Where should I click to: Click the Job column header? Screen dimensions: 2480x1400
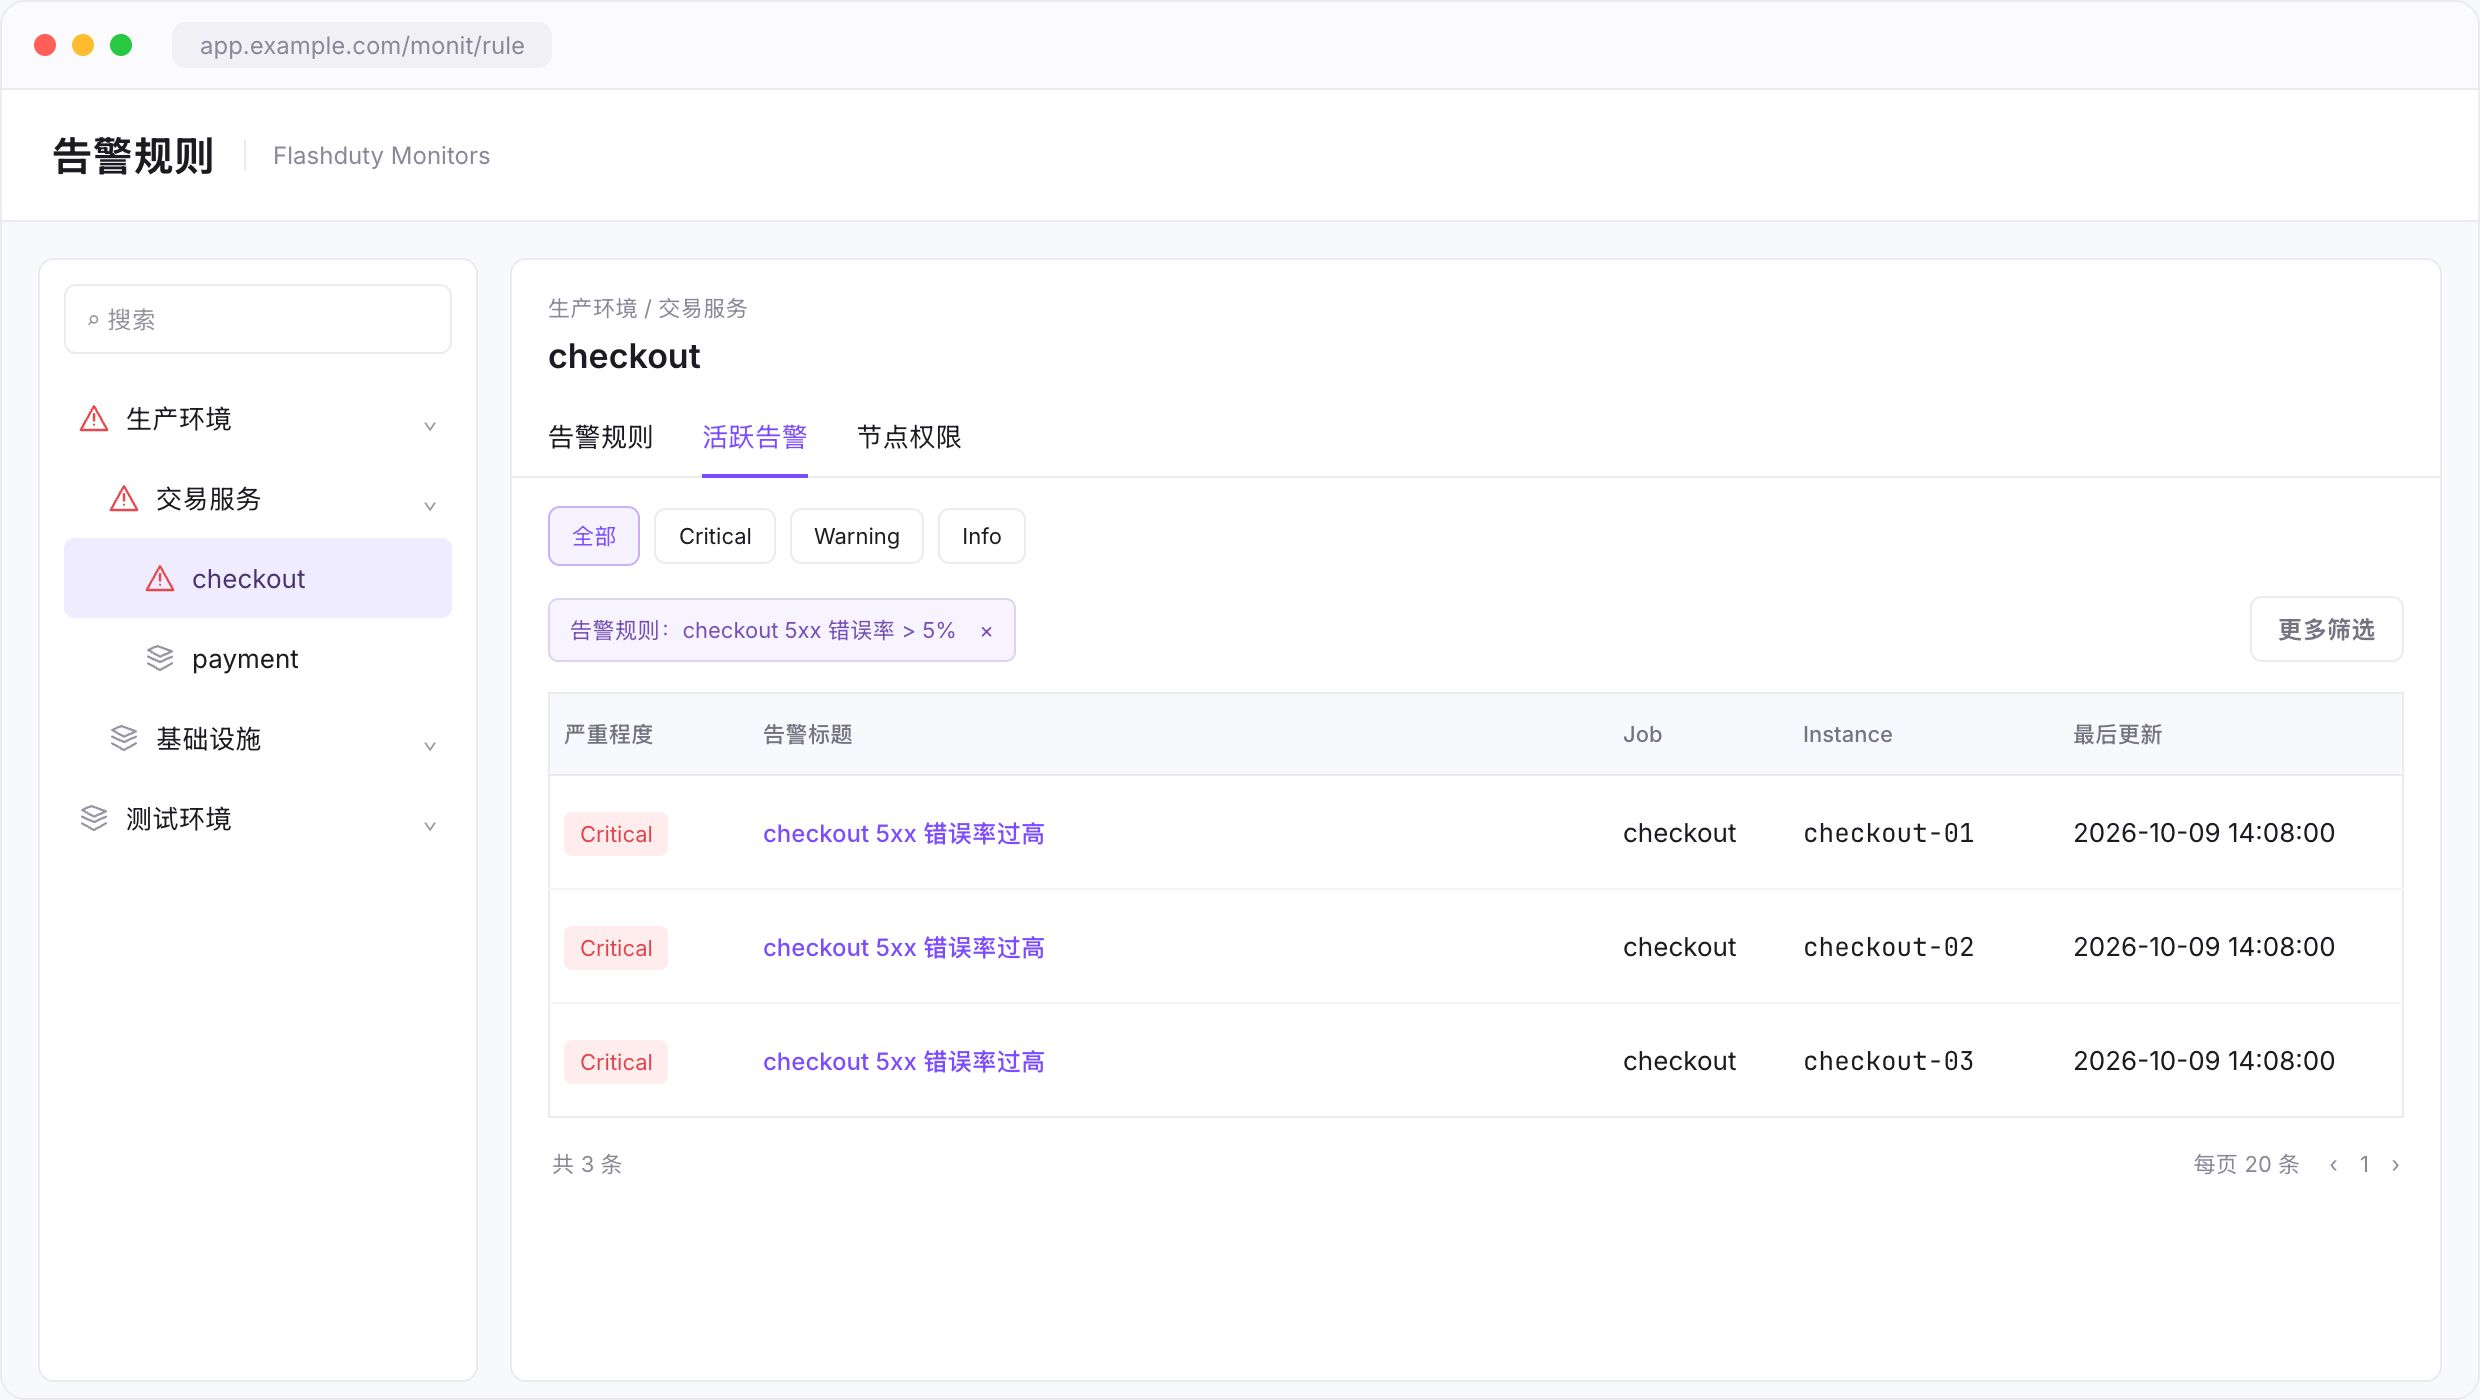pyautogui.click(x=1642, y=735)
